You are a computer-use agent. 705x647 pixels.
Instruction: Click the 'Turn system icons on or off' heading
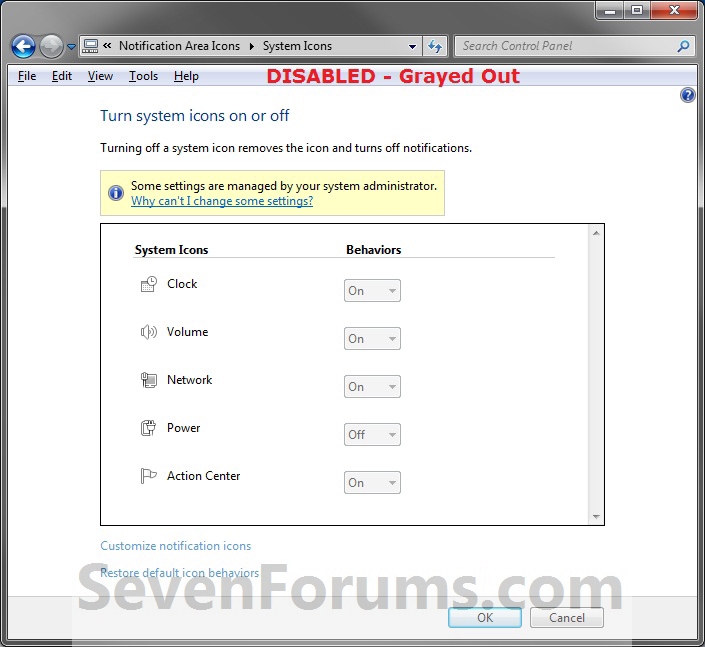pos(195,116)
